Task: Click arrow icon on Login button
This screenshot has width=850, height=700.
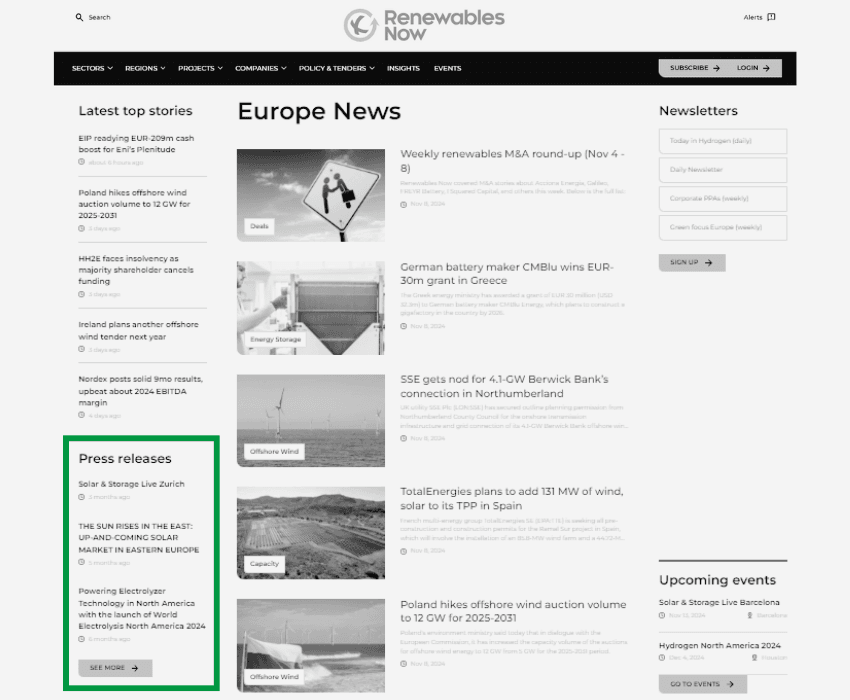Action: (766, 68)
